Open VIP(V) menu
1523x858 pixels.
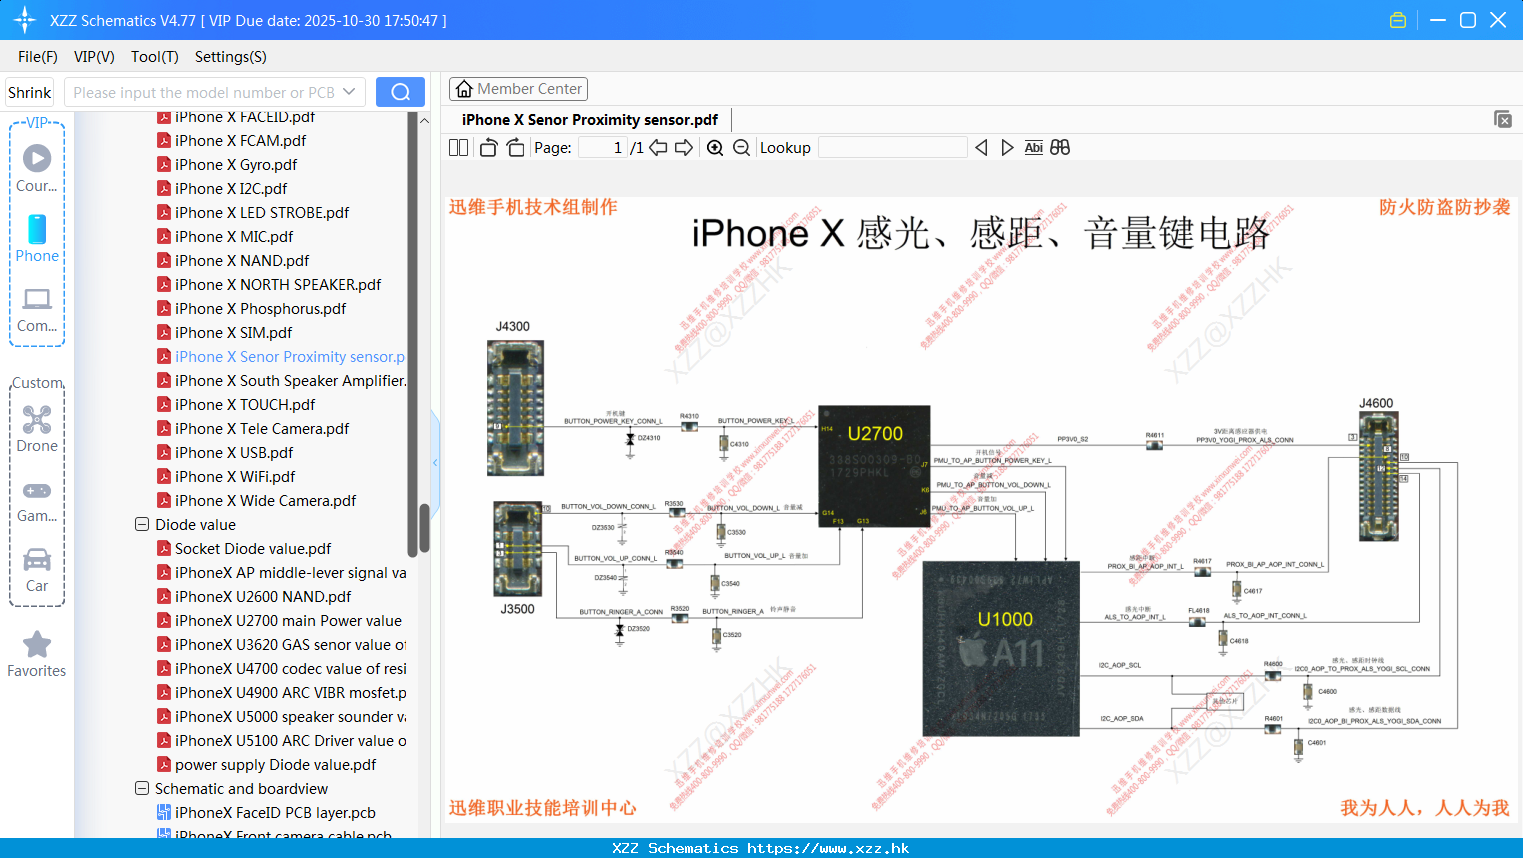pos(94,57)
